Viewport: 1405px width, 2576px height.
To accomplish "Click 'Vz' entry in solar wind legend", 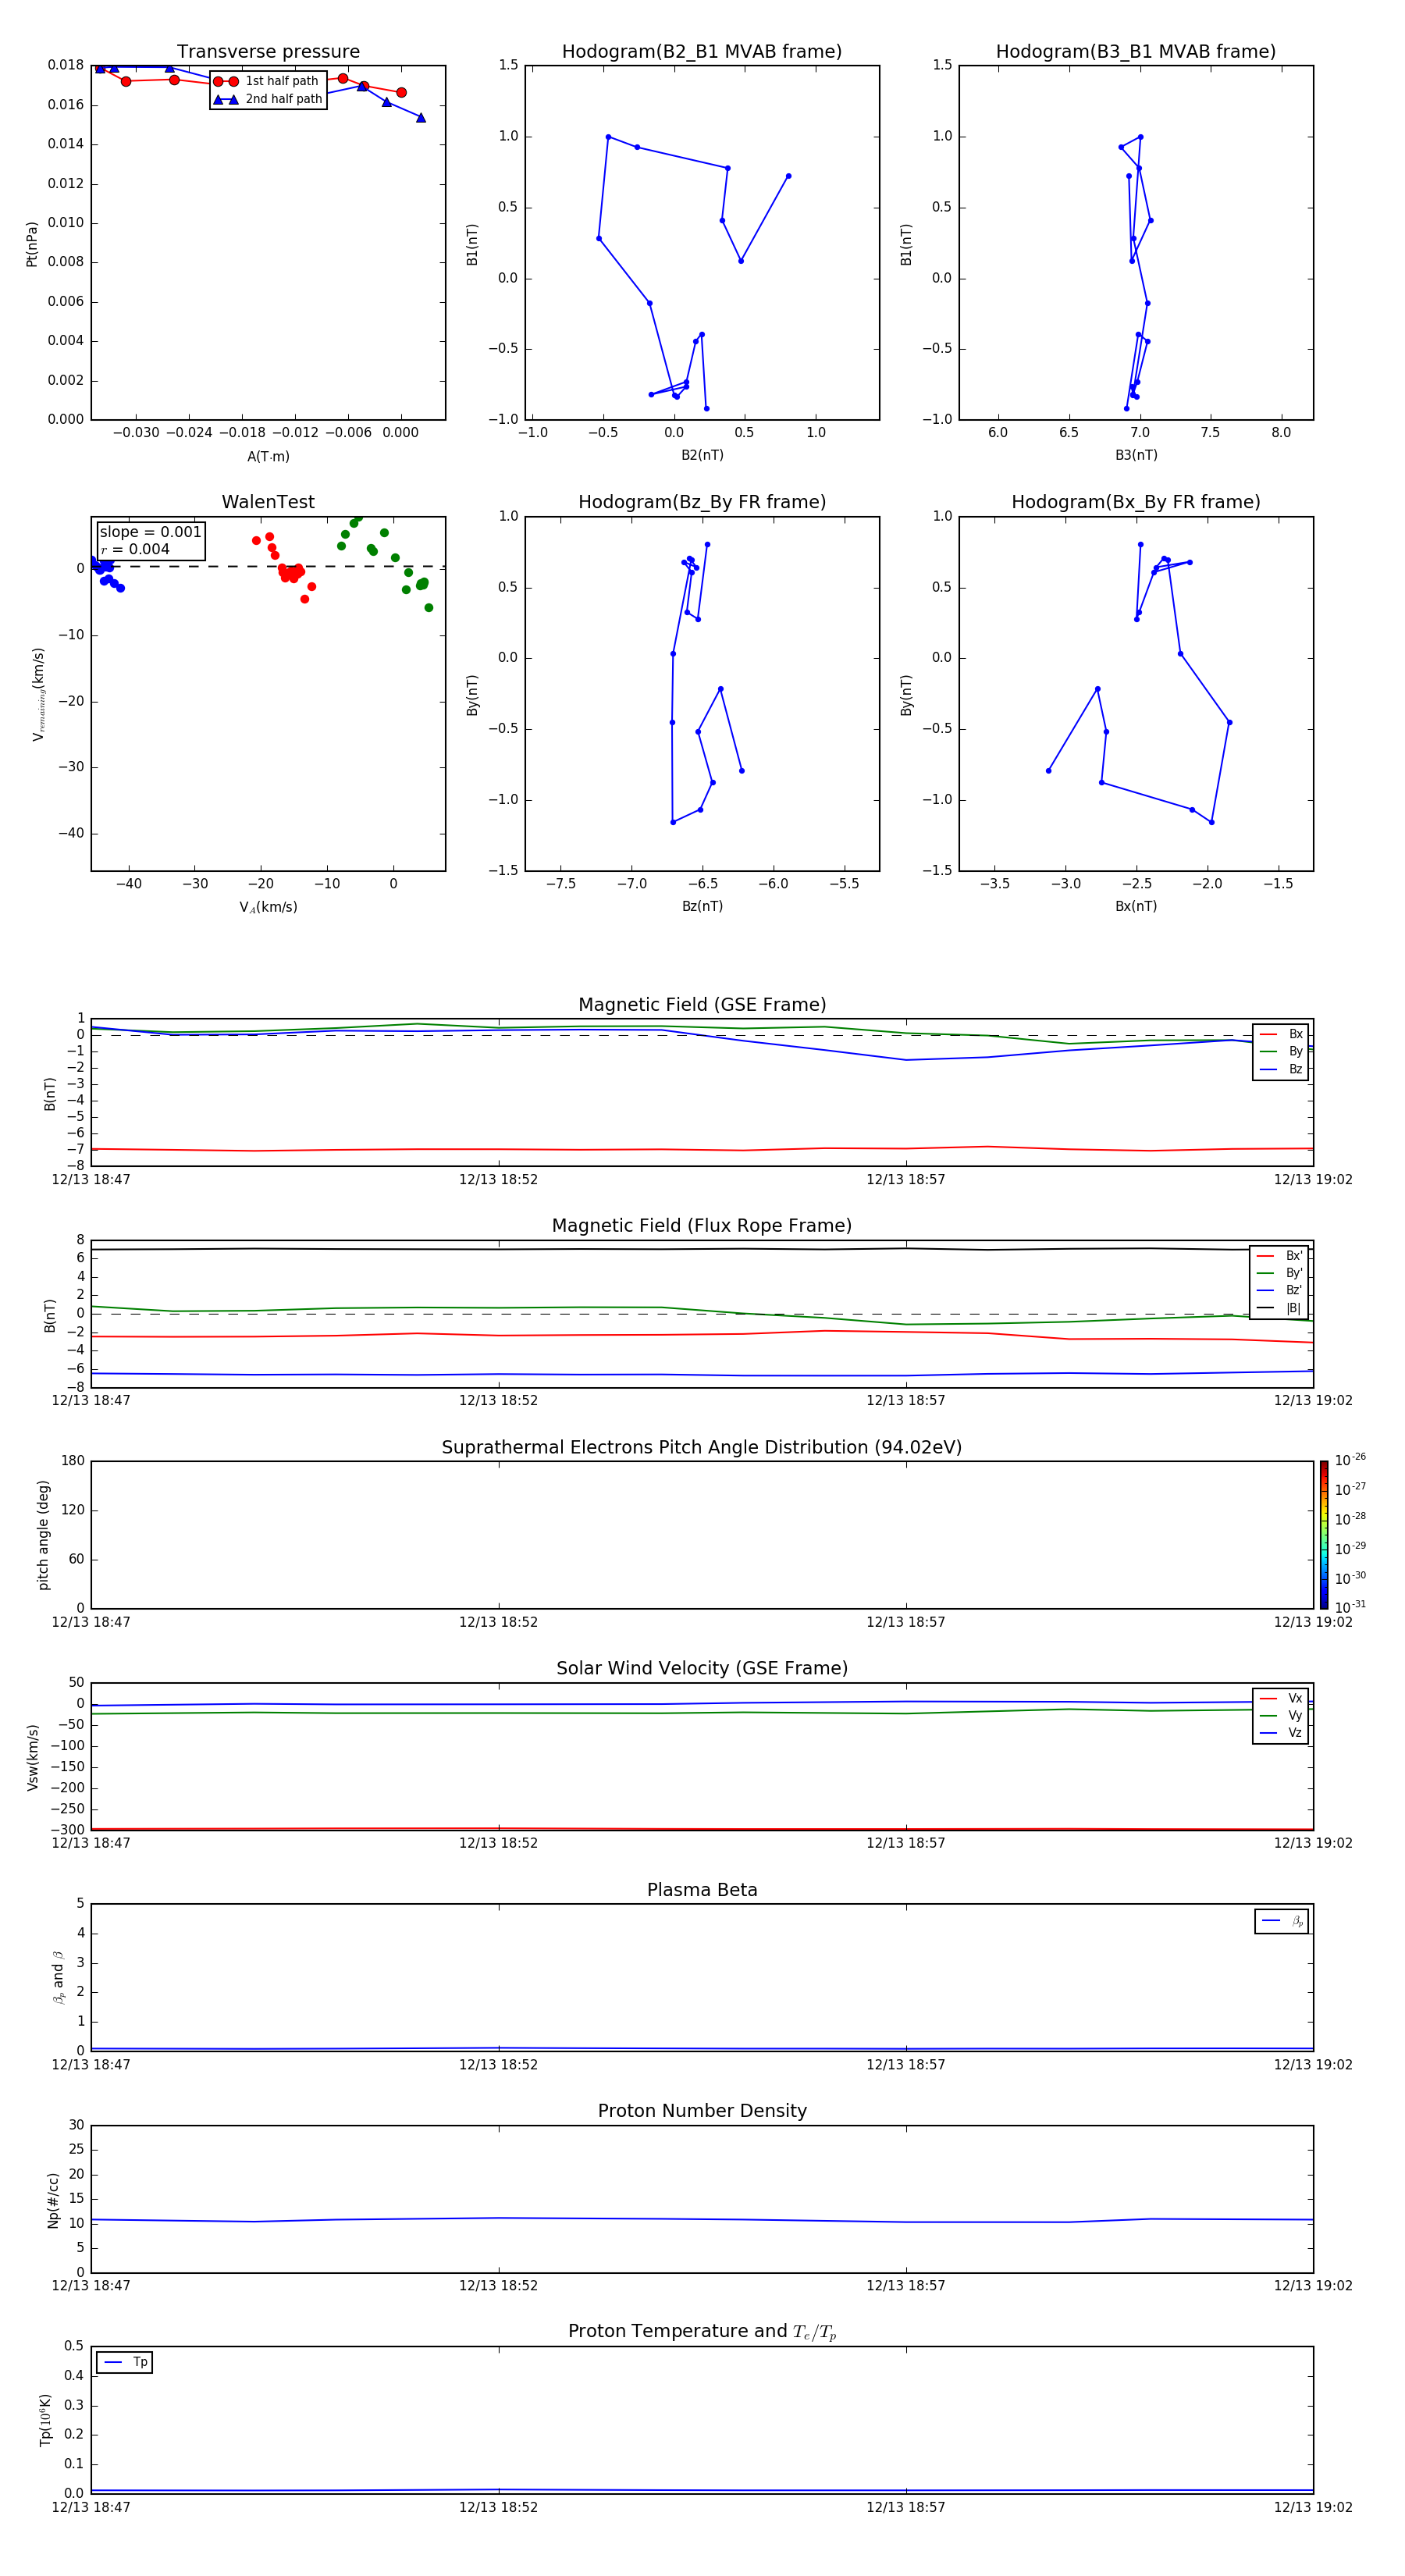I will 1281,1733.
